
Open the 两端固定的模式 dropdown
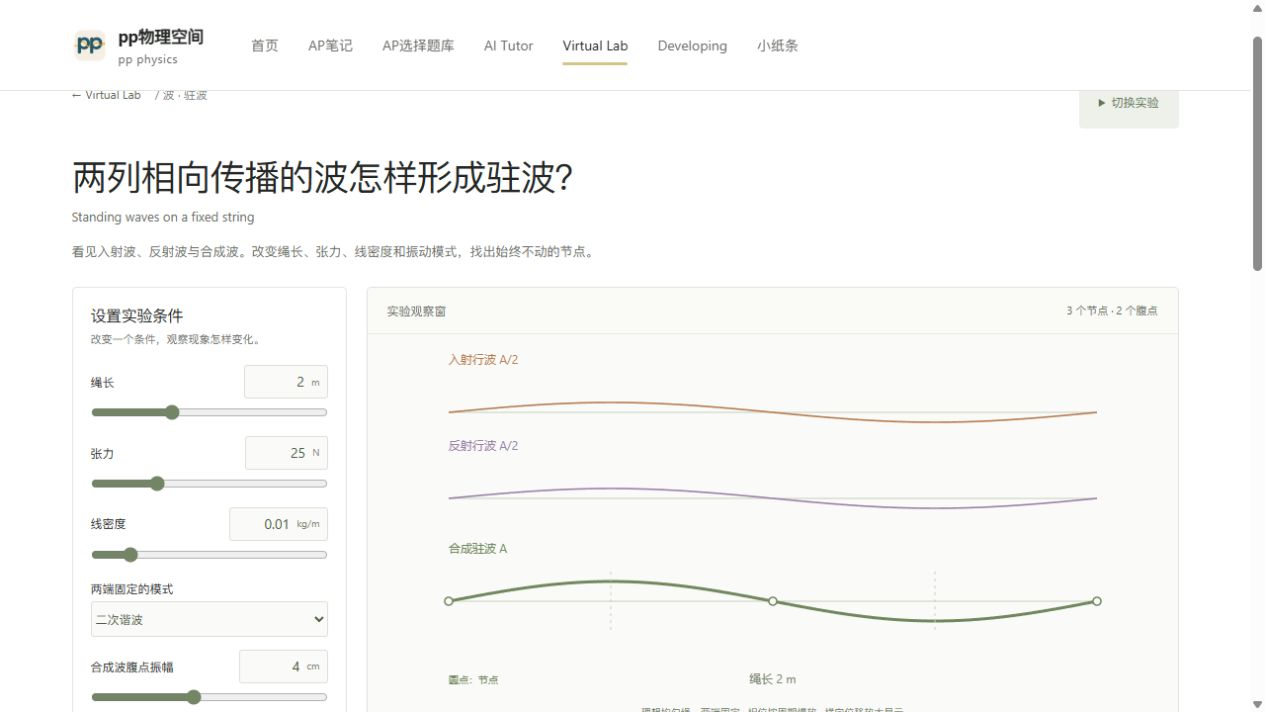point(209,619)
